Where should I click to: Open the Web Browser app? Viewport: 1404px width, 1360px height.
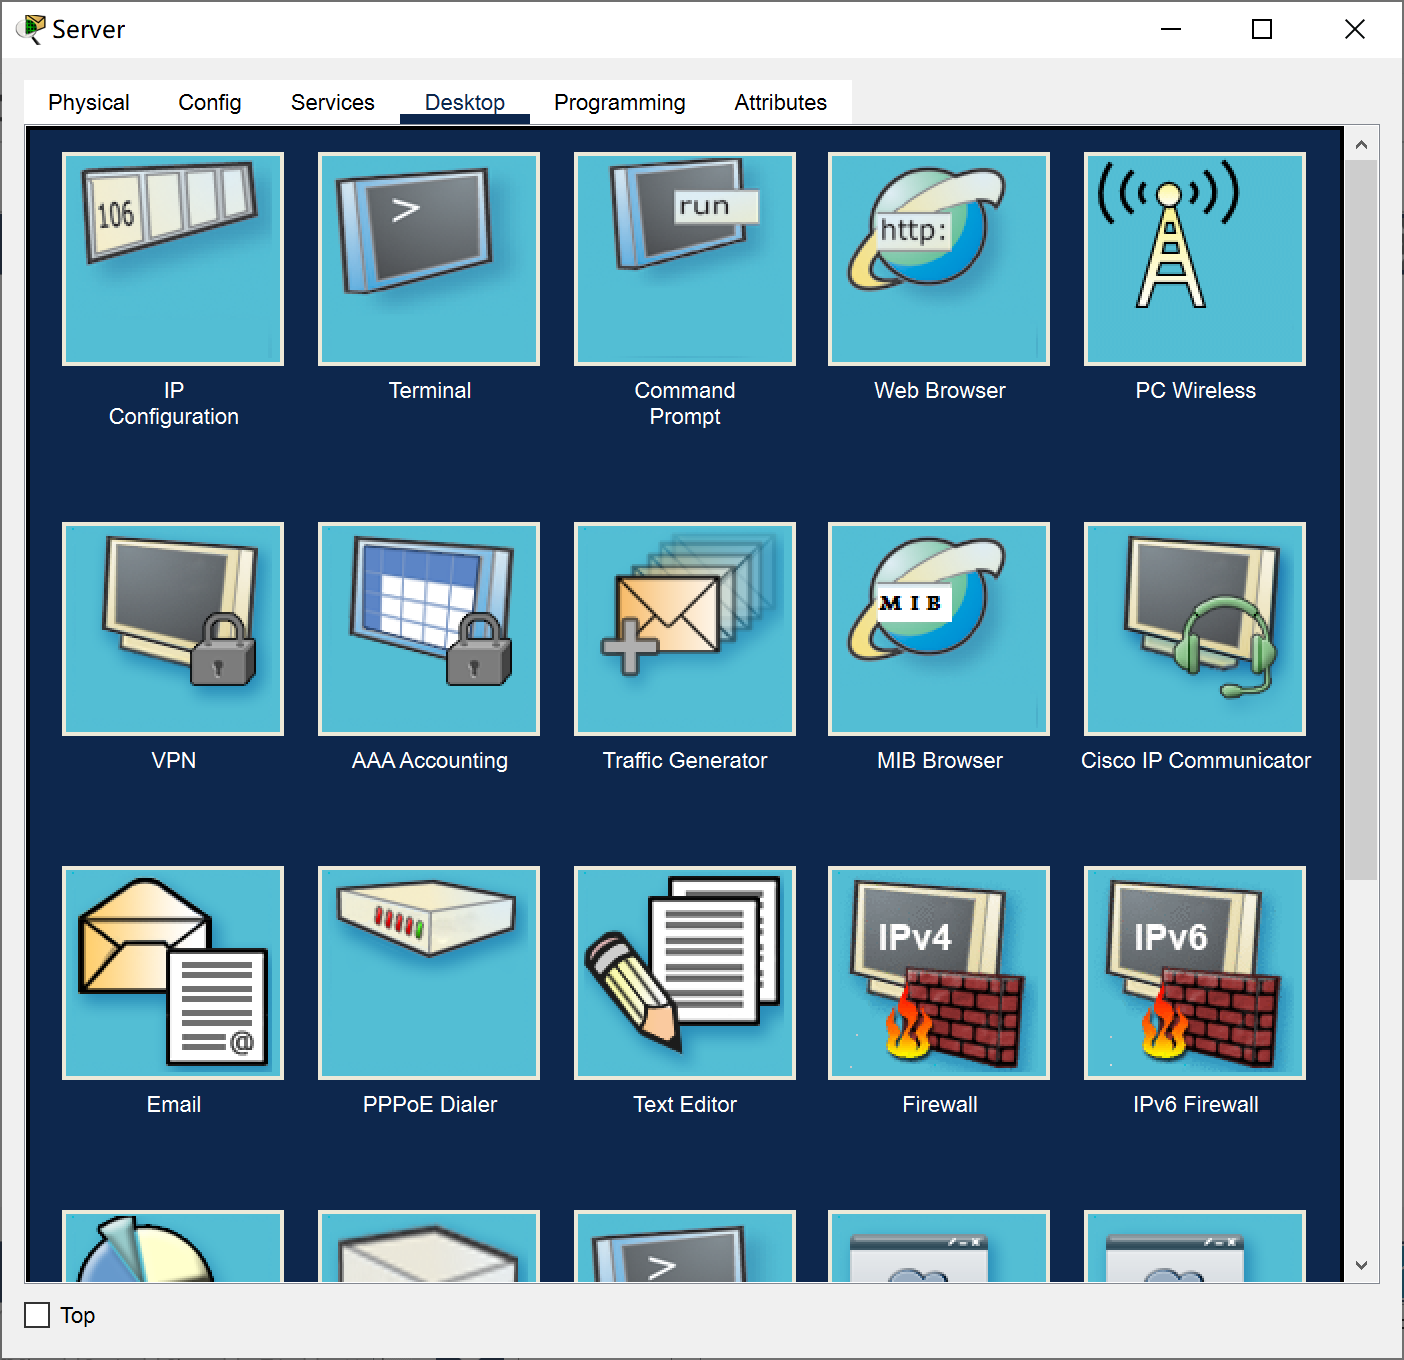click(939, 259)
